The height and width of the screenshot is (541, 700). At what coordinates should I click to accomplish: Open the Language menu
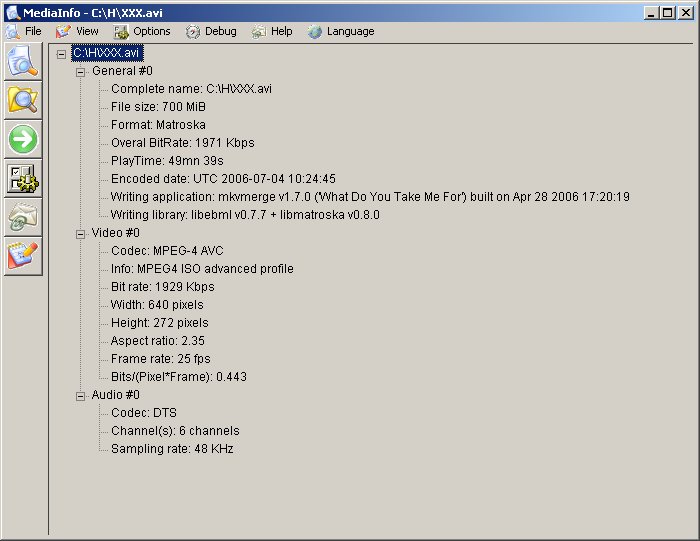pos(350,31)
